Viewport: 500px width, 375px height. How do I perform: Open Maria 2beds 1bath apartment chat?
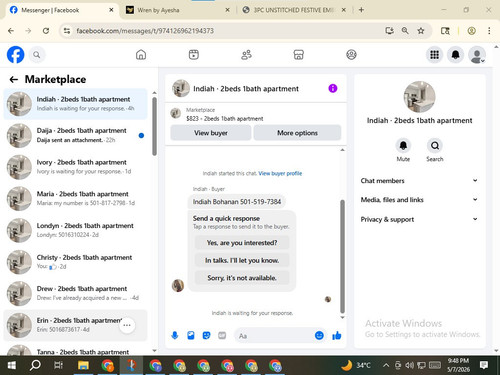click(x=75, y=199)
